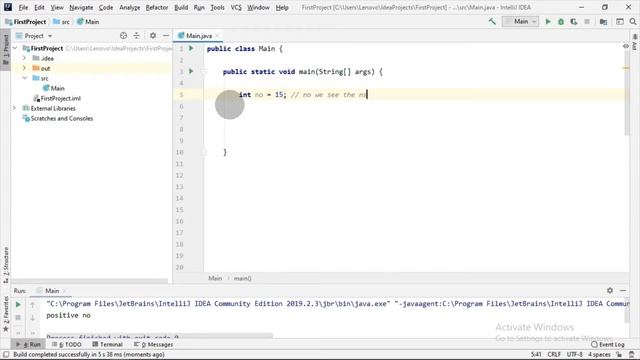Image resolution: width=640 pixels, height=360 pixels.
Task: Expand External Libraries node
Action: [x=15, y=108]
